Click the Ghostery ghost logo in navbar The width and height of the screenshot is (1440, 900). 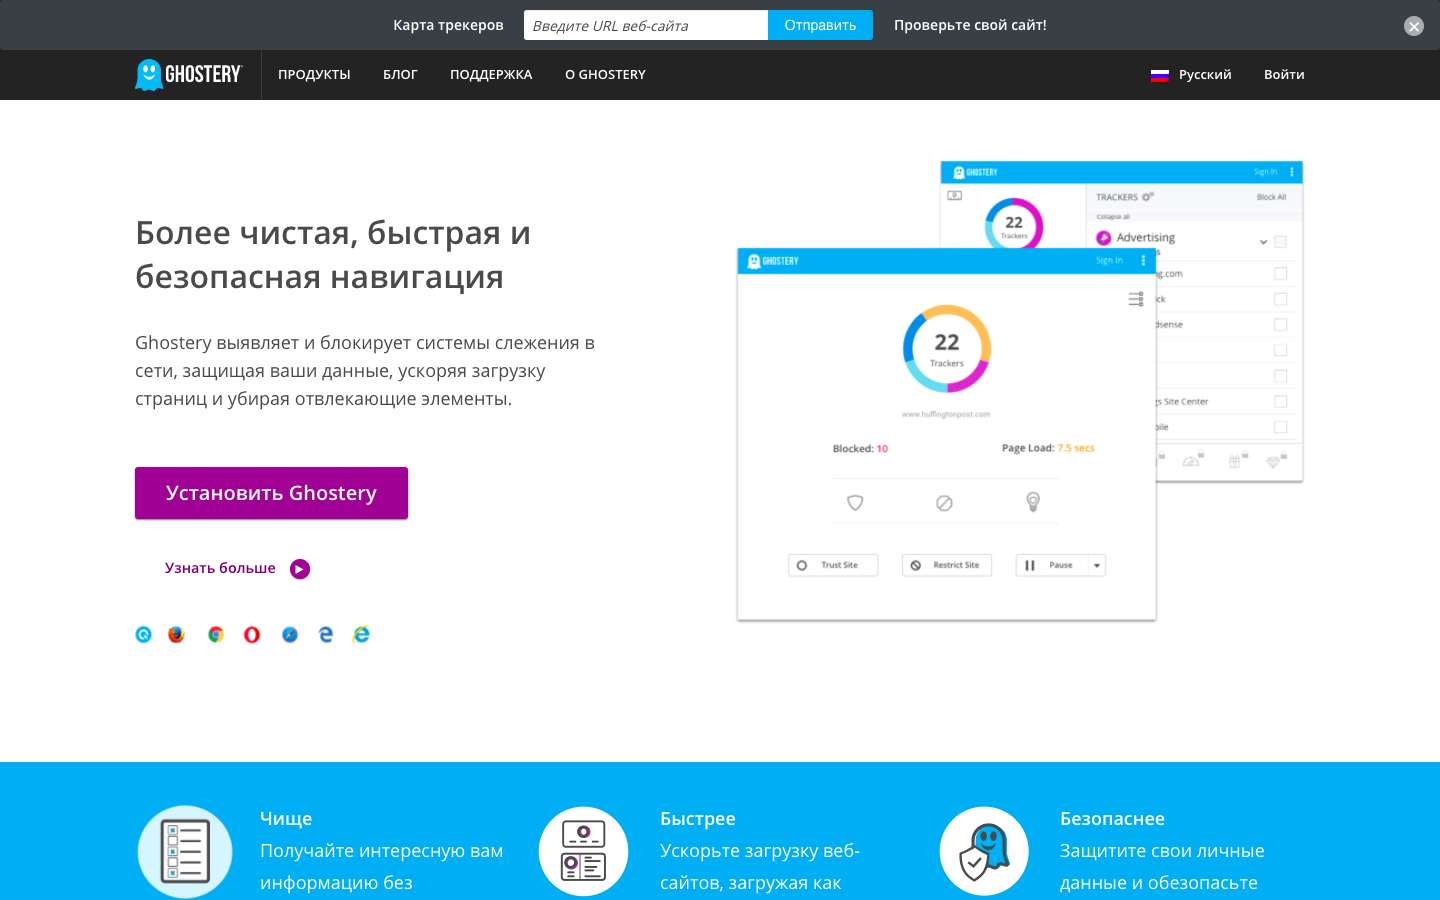[x=149, y=74]
